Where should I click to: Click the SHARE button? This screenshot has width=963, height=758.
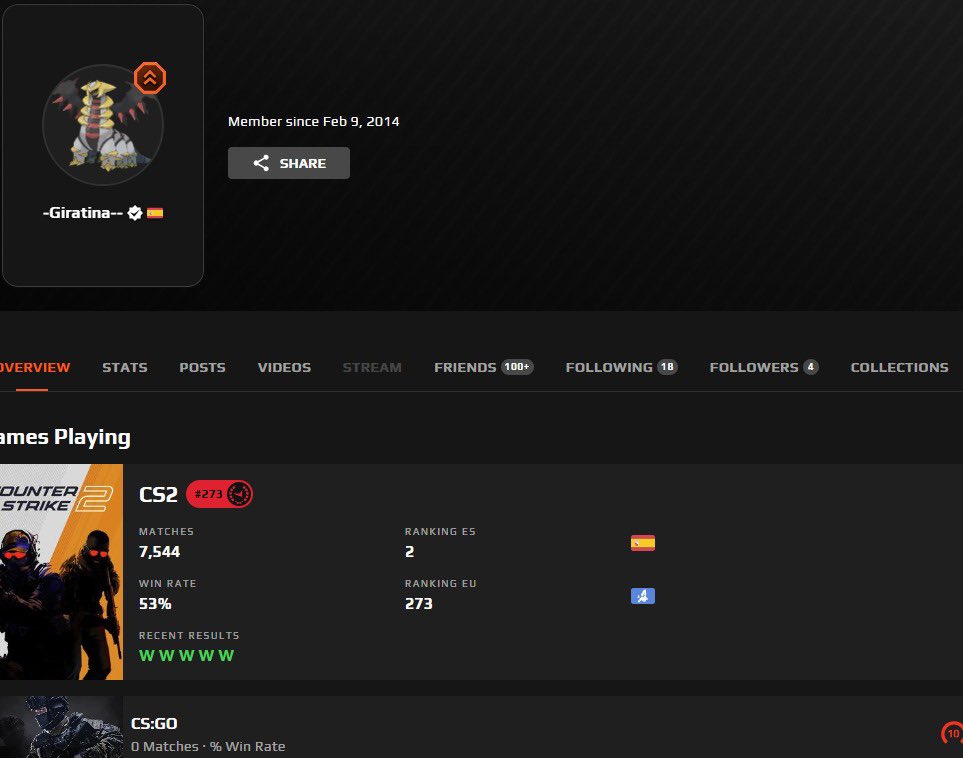coord(289,163)
